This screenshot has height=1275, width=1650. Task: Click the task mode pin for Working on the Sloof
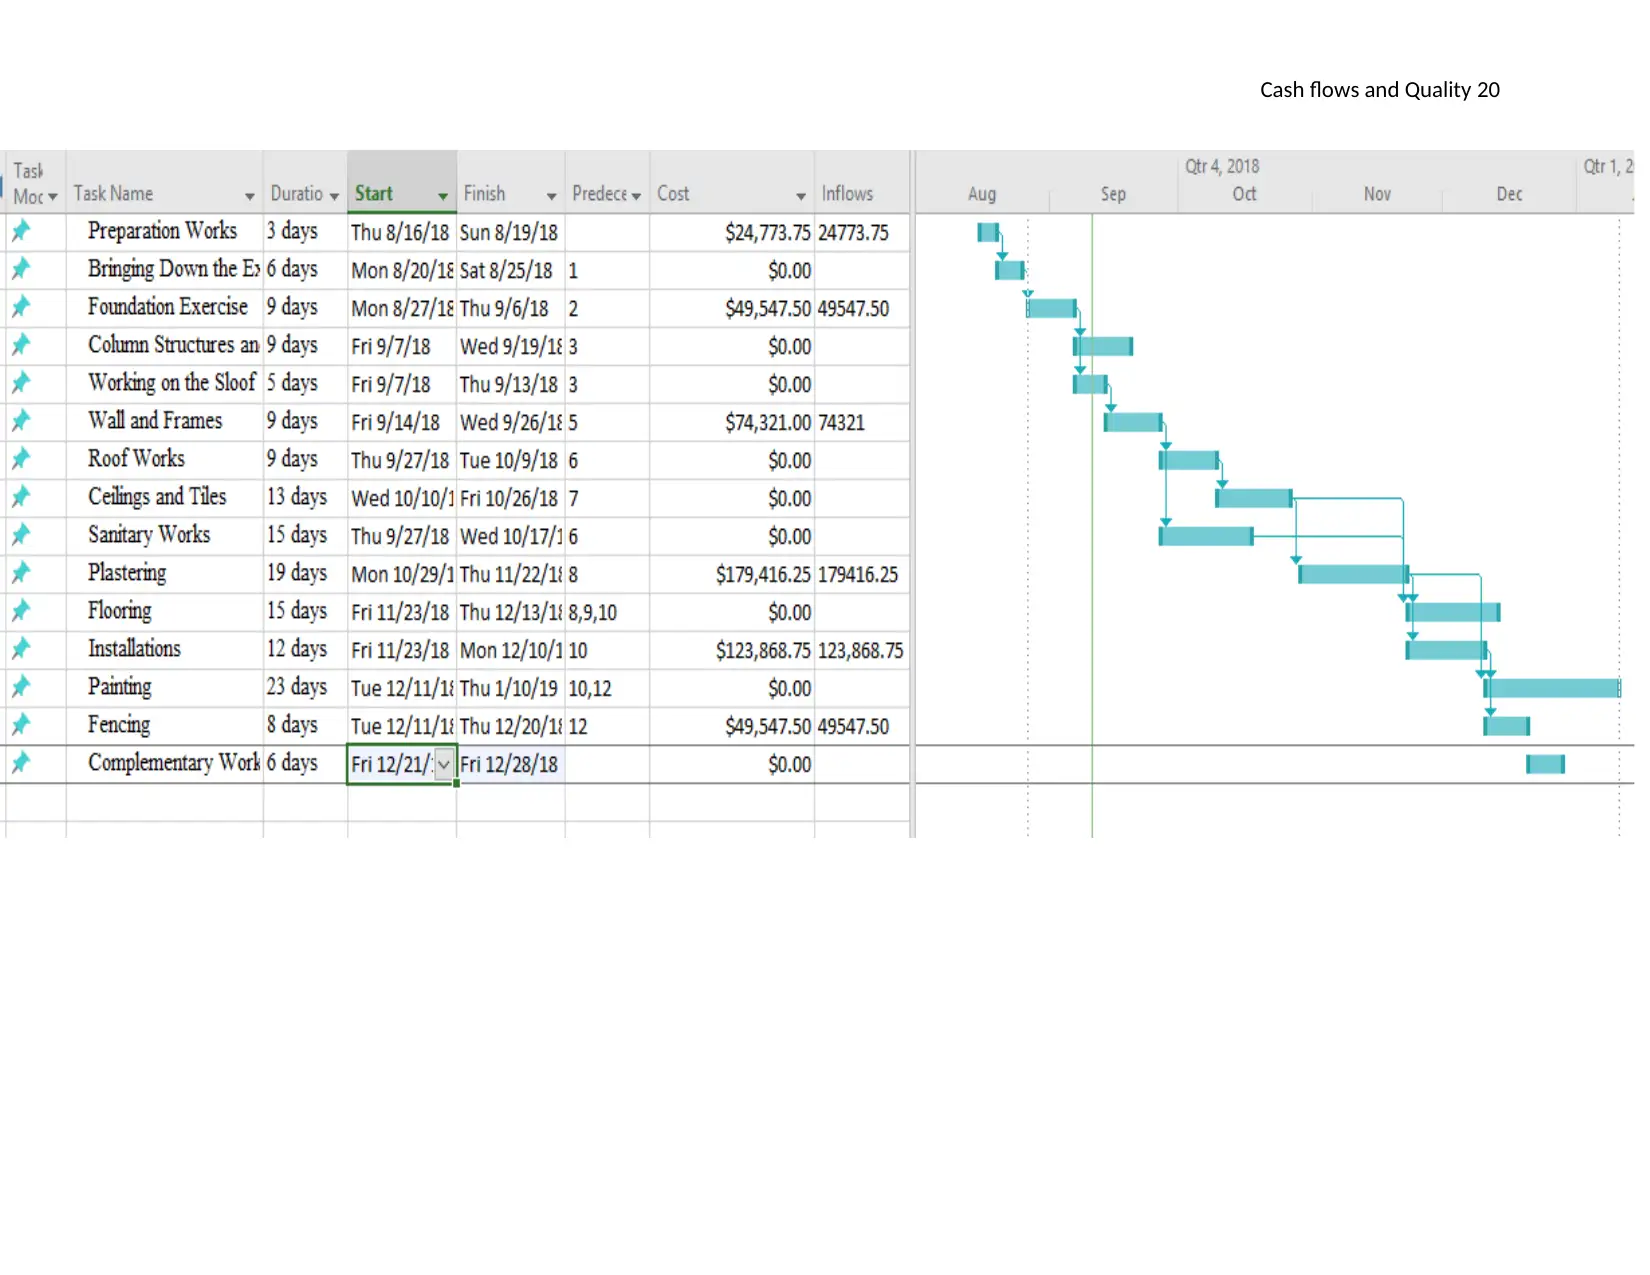21,384
